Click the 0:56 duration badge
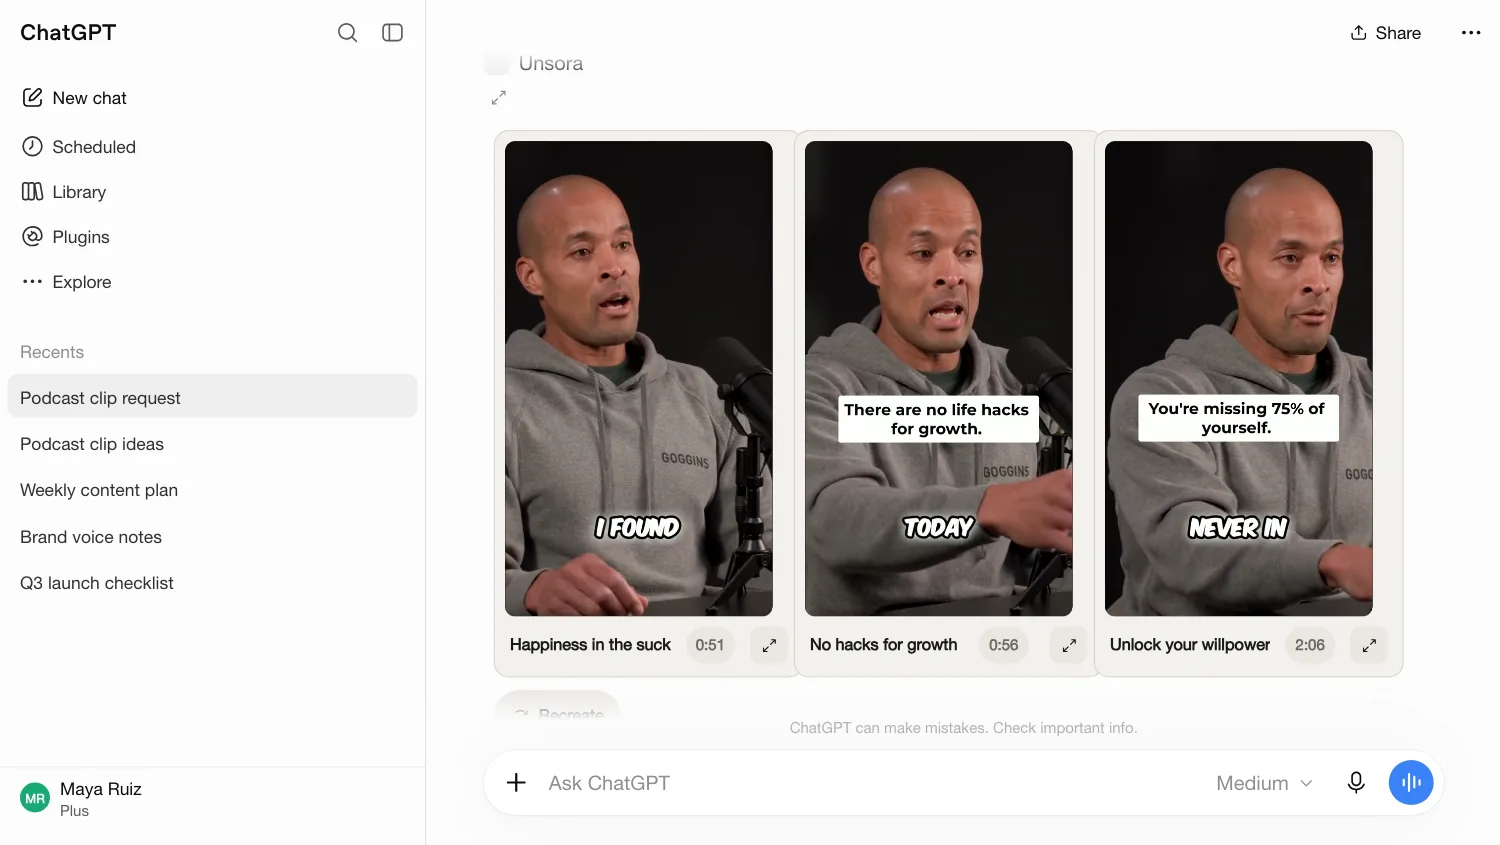Image resolution: width=1500 pixels, height=845 pixels. coord(1004,645)
